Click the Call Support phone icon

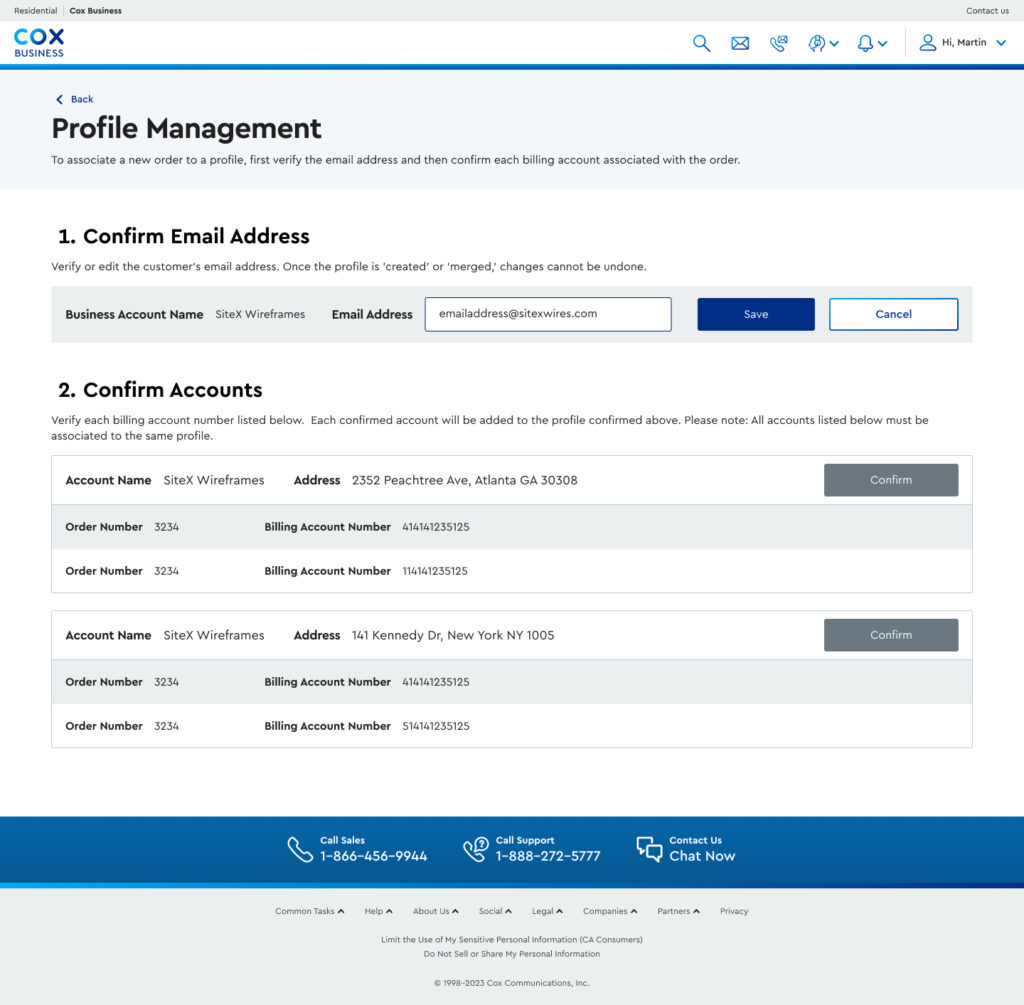pyautogui.click(x=475, y=849)
